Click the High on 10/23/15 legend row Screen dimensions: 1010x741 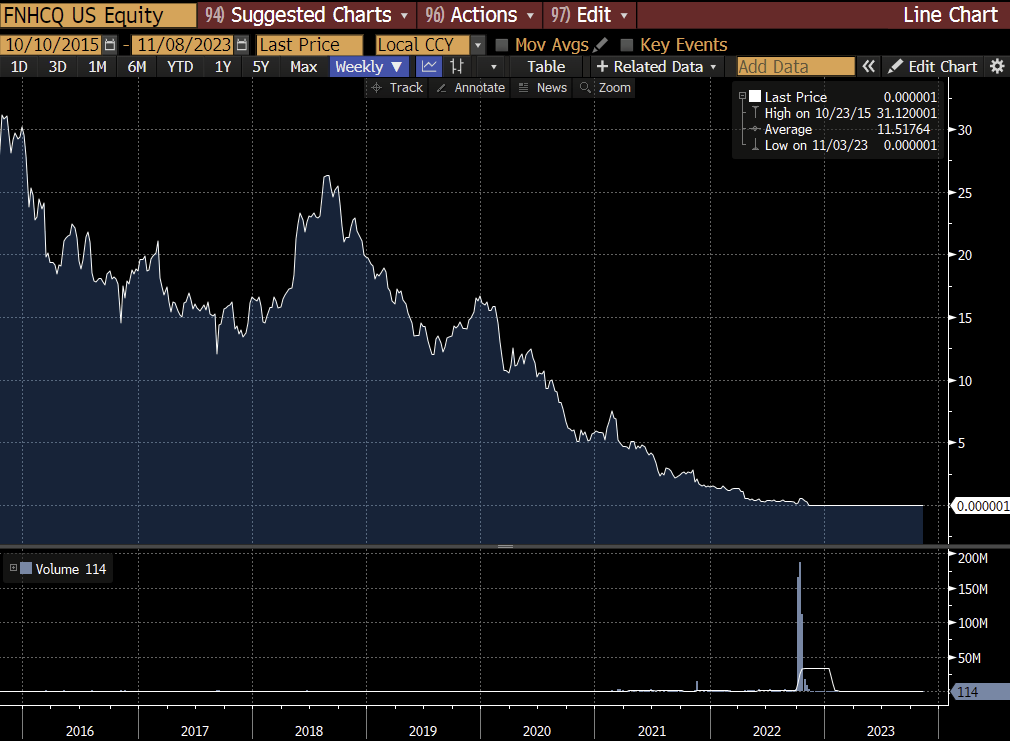pos(844,113)
